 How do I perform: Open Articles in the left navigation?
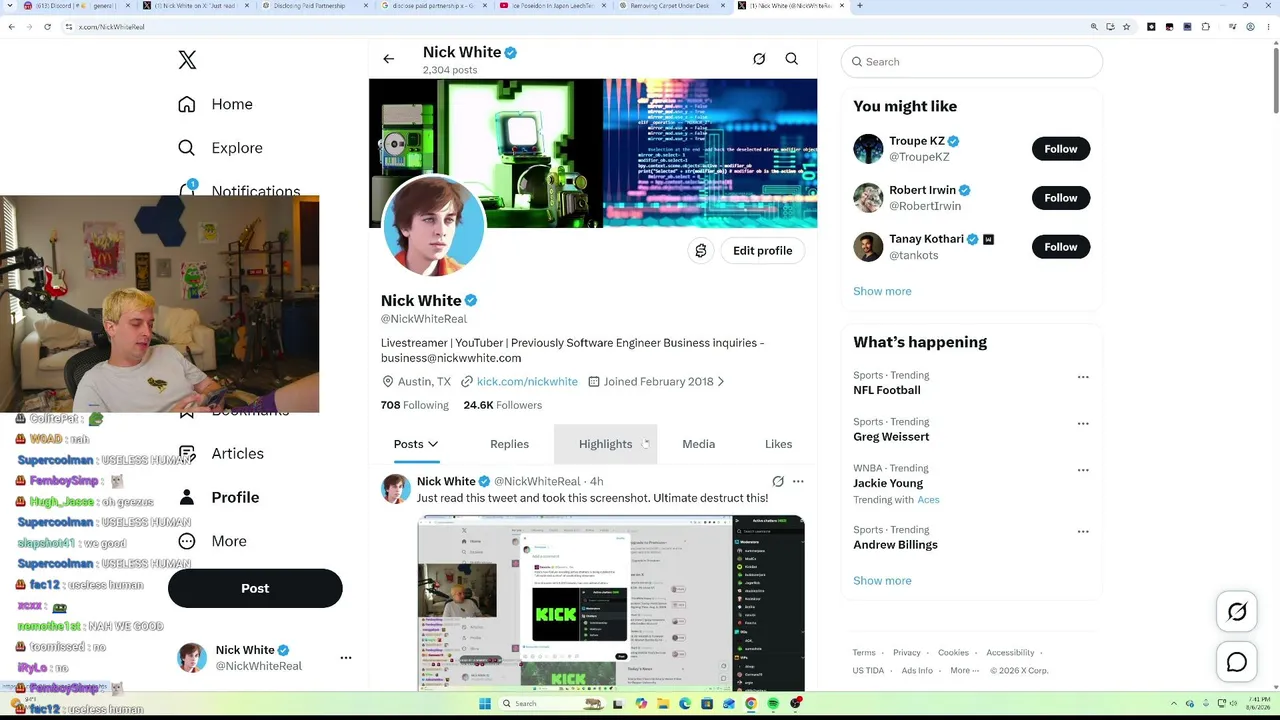click(221, 454)
